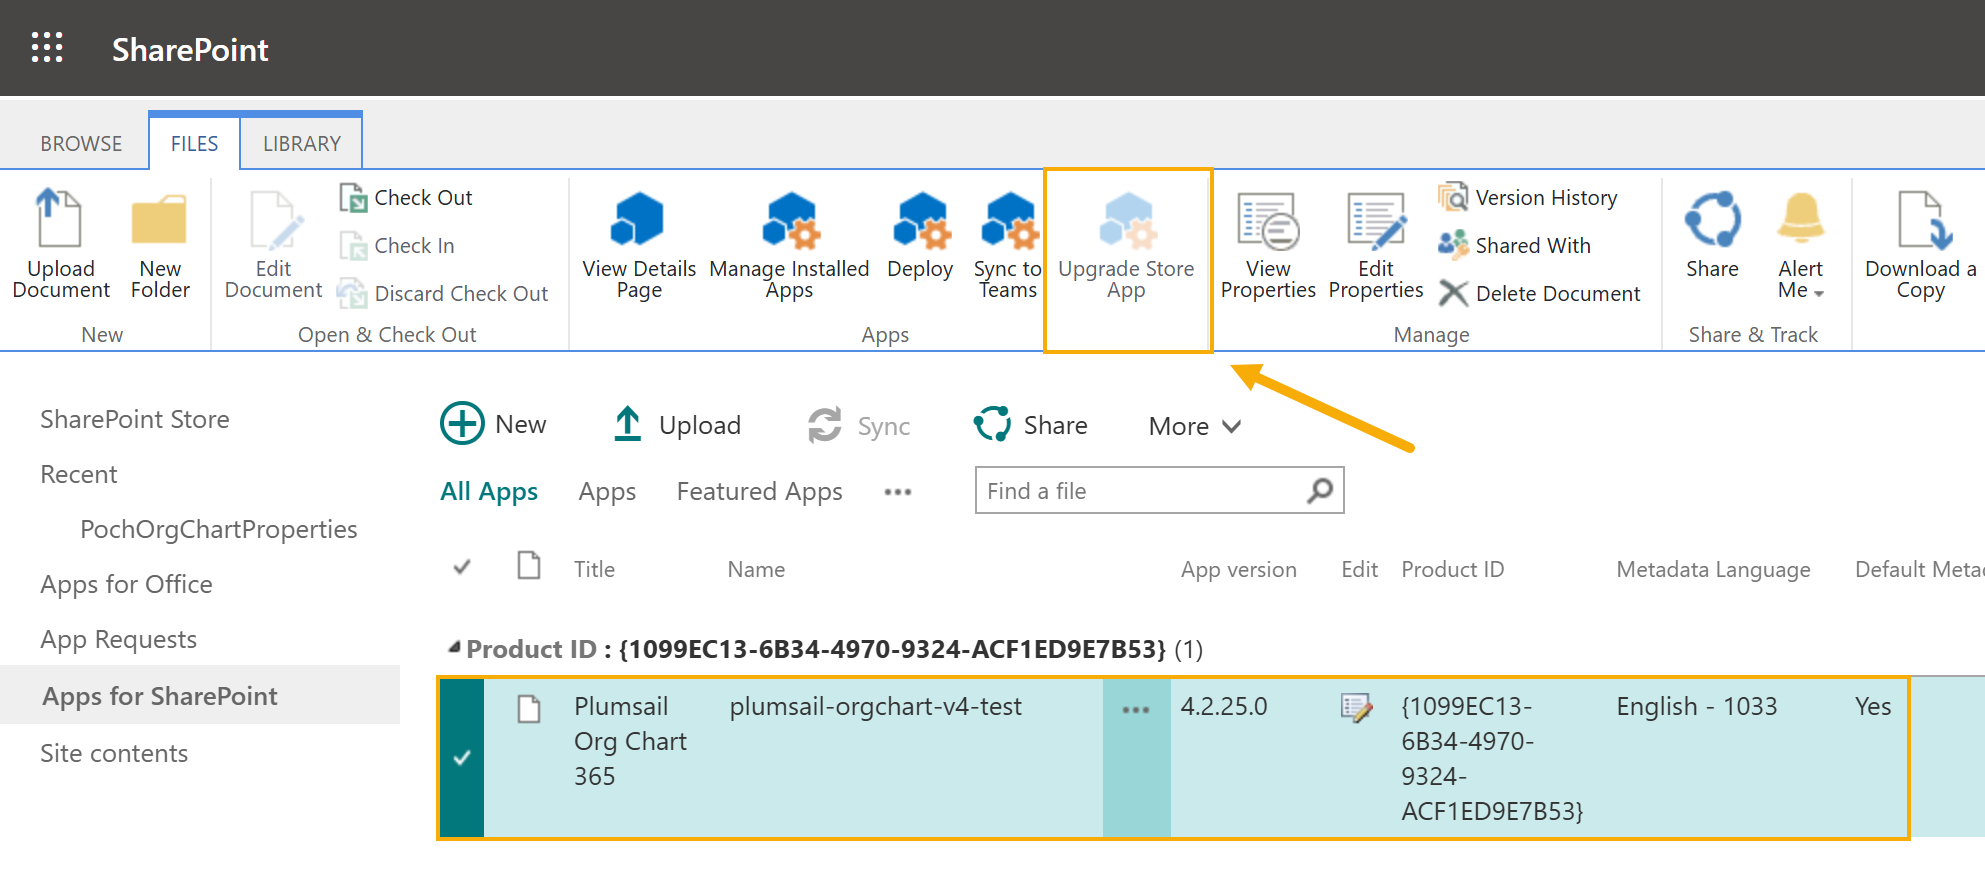Switch to the FILES tab
Image resolution: width=1985 pixels, height=870 pixels.
click(194, 144)
